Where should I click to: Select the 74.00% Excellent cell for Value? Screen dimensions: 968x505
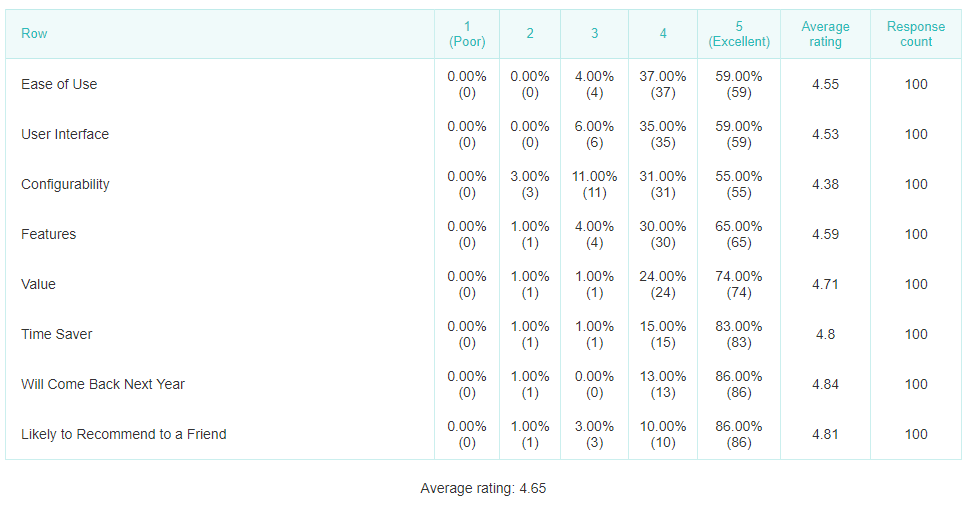pos(739,284)
